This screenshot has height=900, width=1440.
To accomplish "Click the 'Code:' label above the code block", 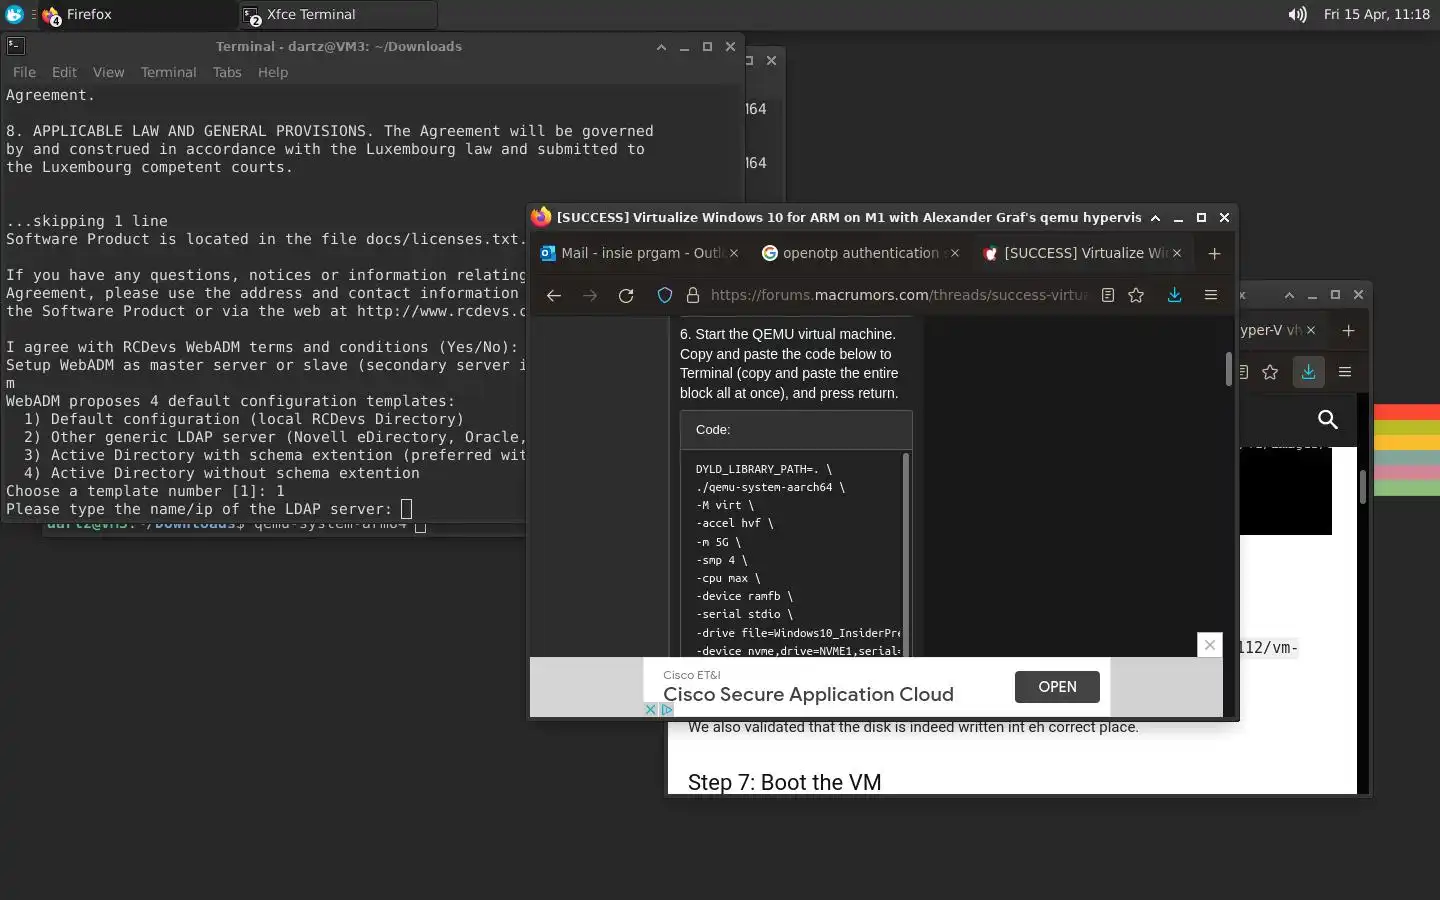I will pos(713,429).
